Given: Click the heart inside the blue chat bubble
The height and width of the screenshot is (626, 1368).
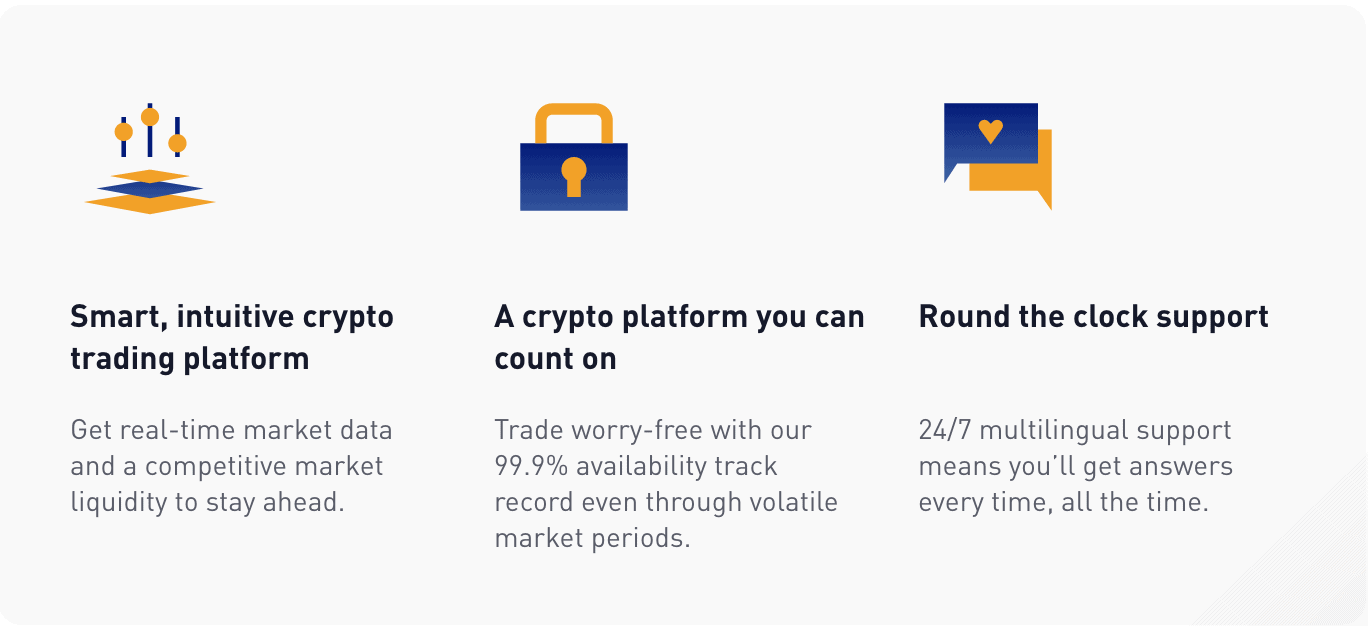Looking at the screenshot, I should [x=990, y=131].
